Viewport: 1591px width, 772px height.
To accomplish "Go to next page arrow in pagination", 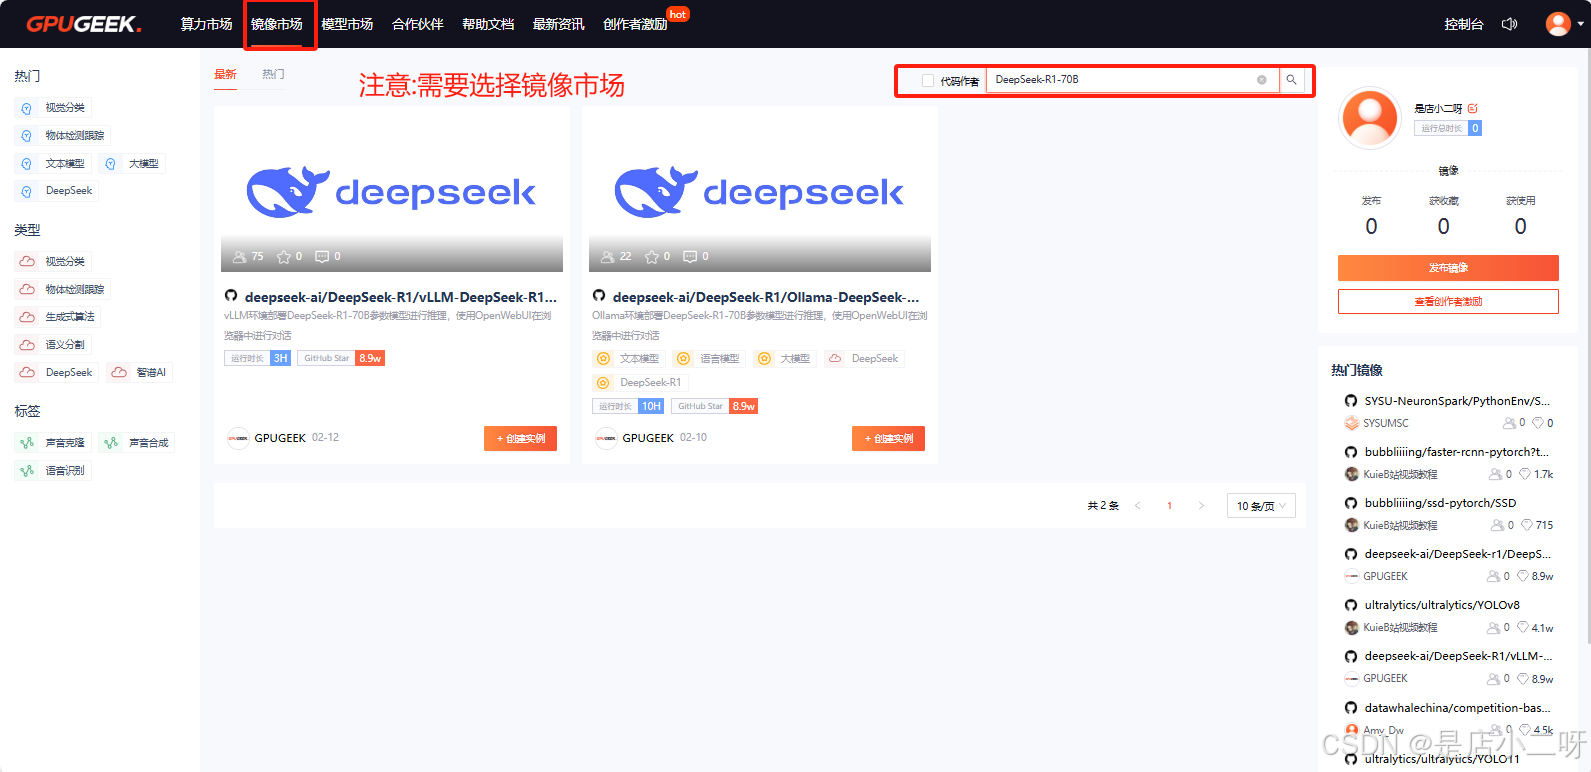I will coord(1201,506).
